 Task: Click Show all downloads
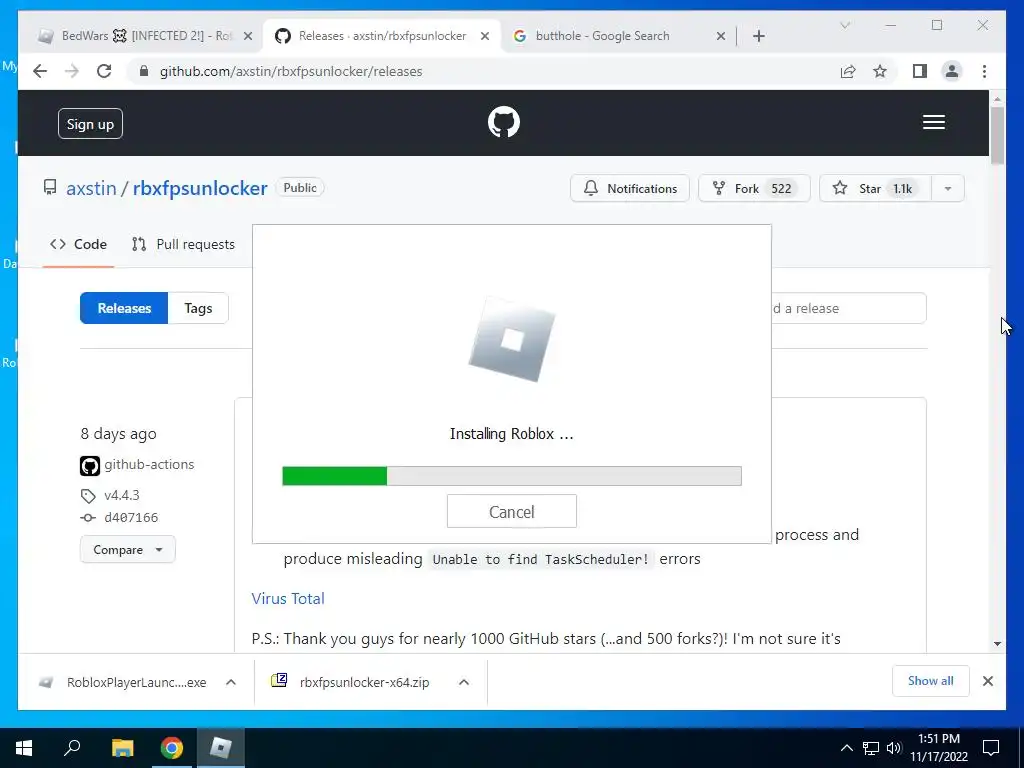930,681
